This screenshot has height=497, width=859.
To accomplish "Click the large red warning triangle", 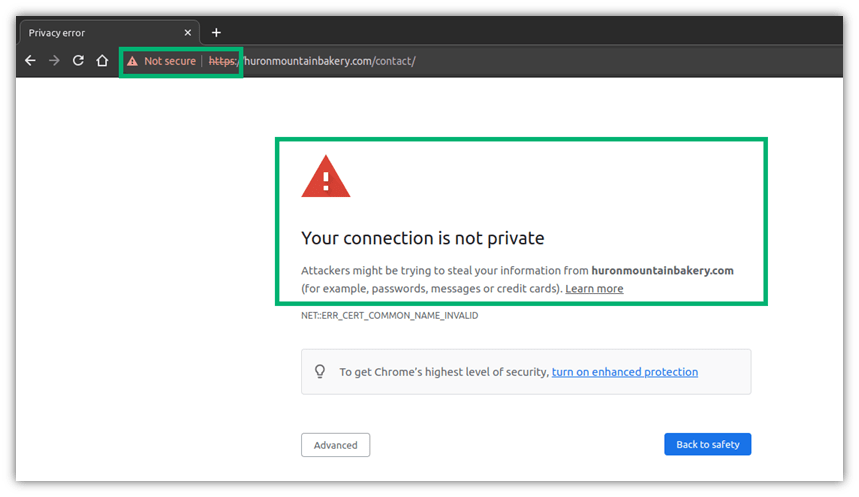I will [x=325, y=176].
